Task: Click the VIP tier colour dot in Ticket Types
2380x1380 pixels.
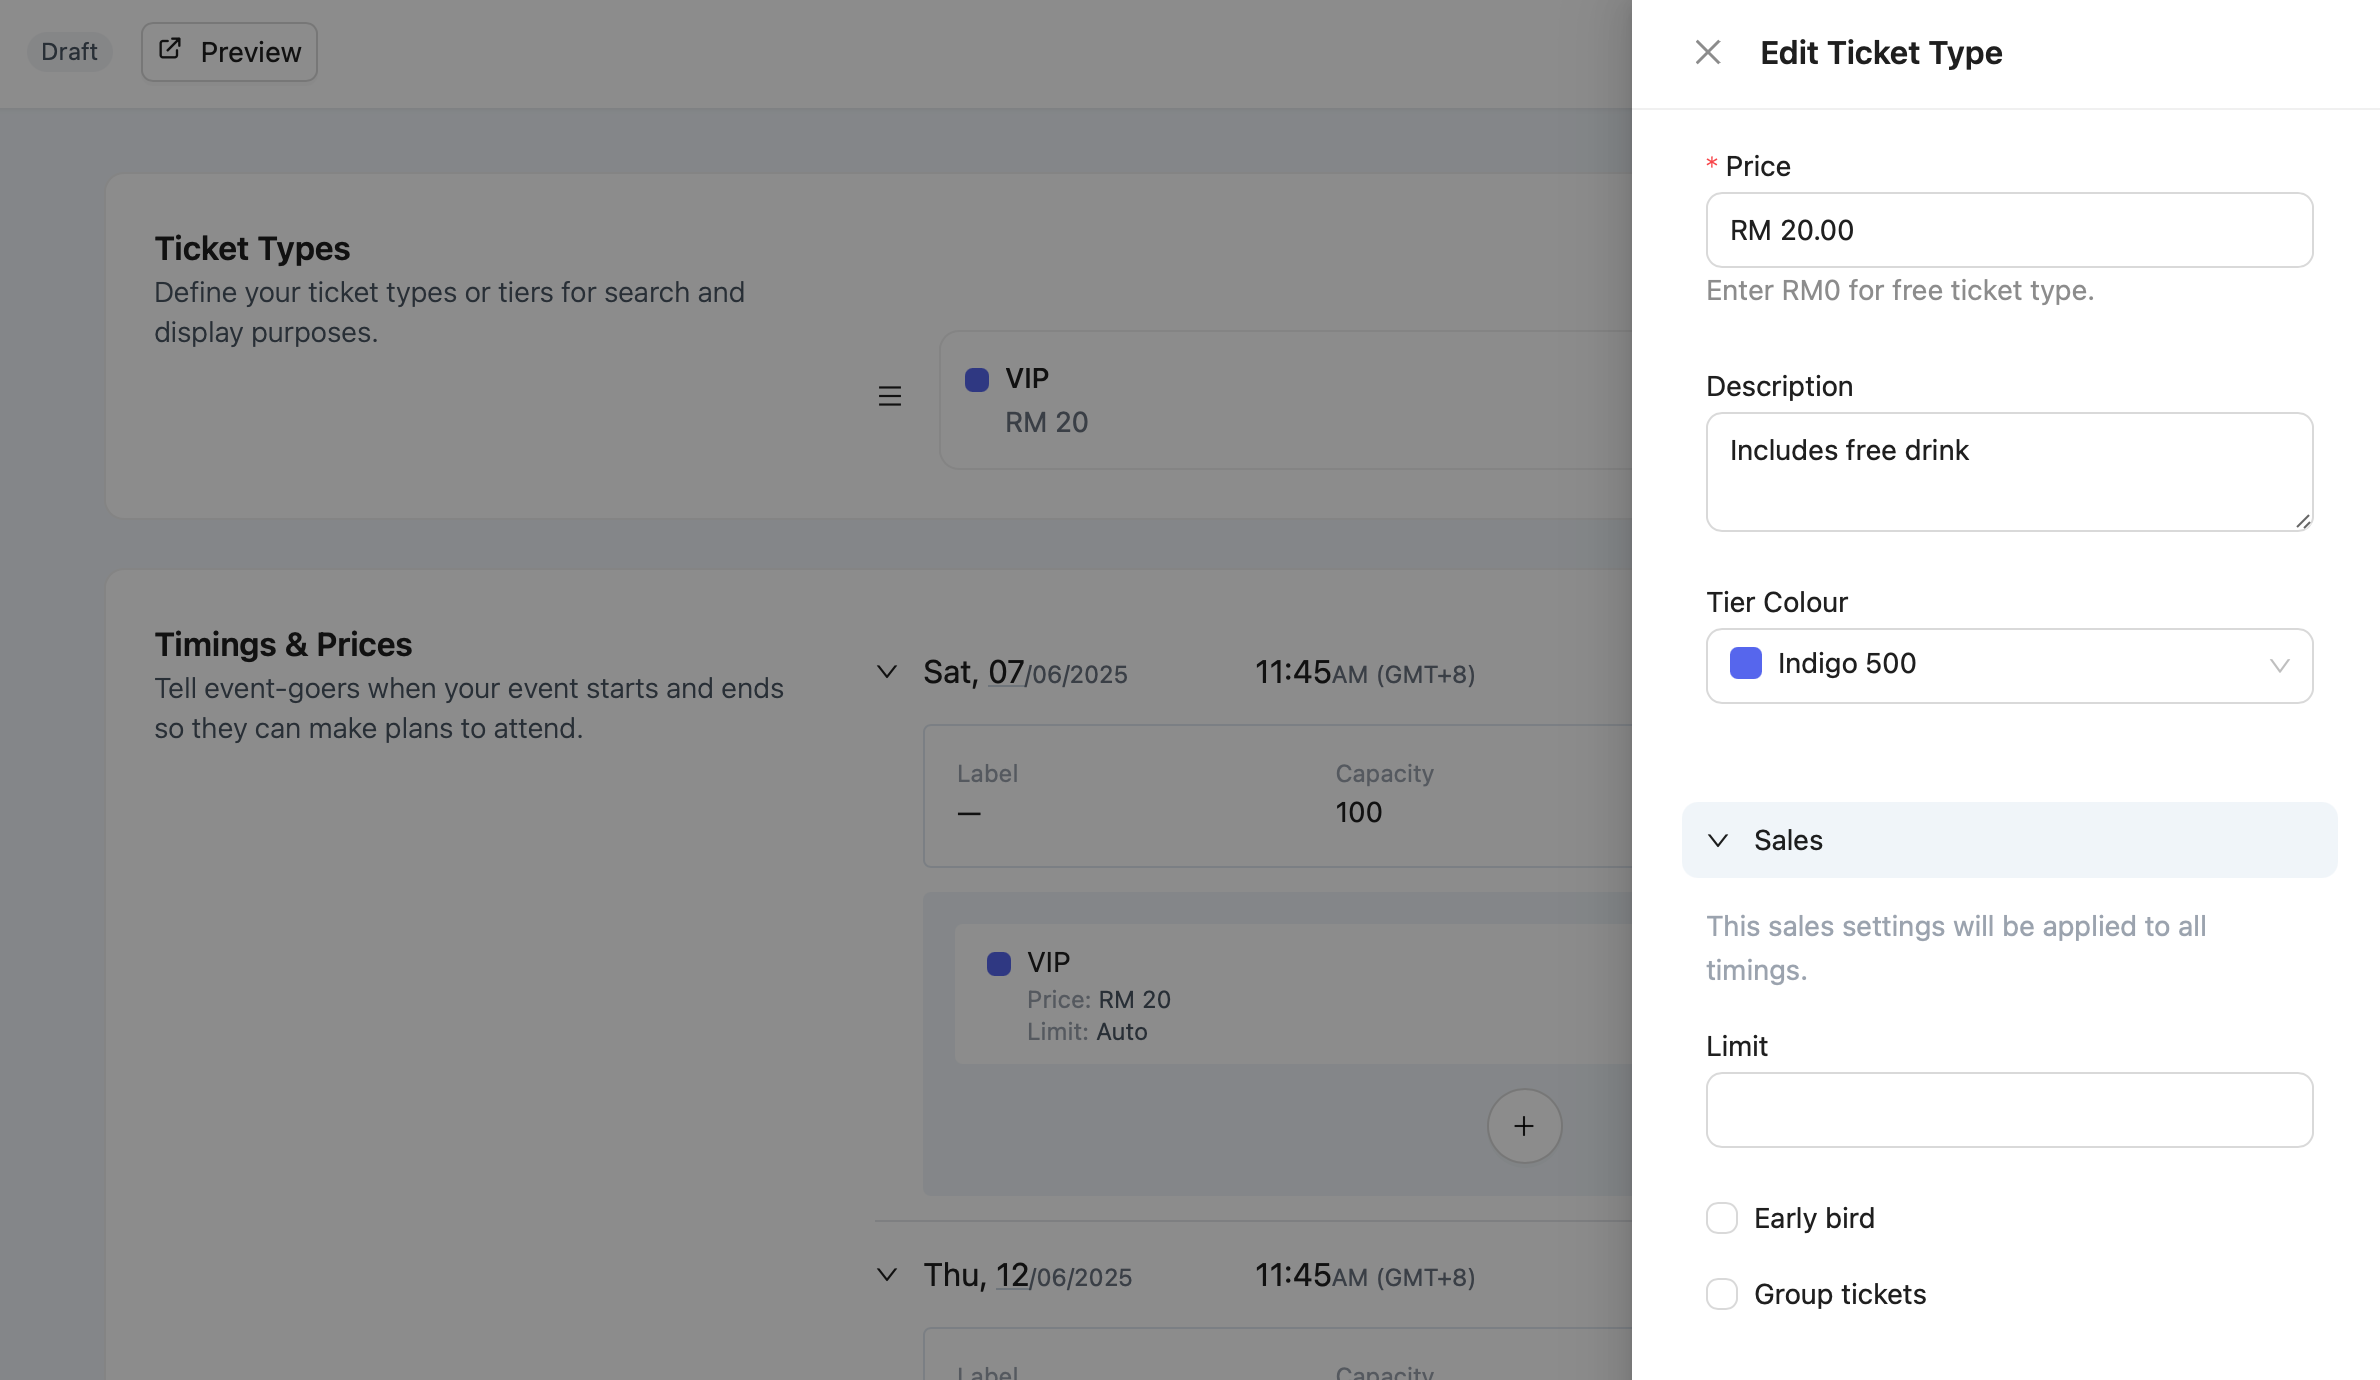Action: point(977,380)
